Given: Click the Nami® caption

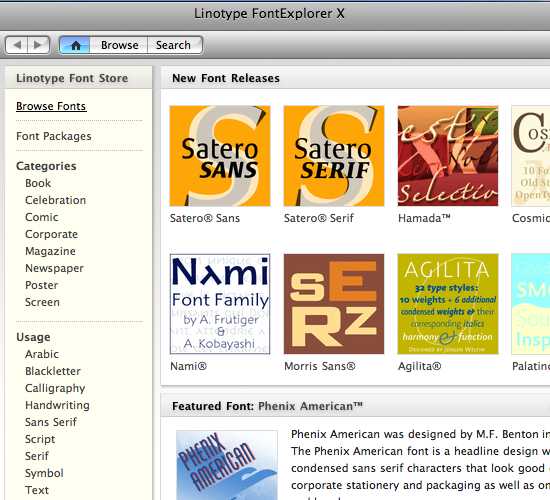Looking at the screenshot, I should (188, 366).
